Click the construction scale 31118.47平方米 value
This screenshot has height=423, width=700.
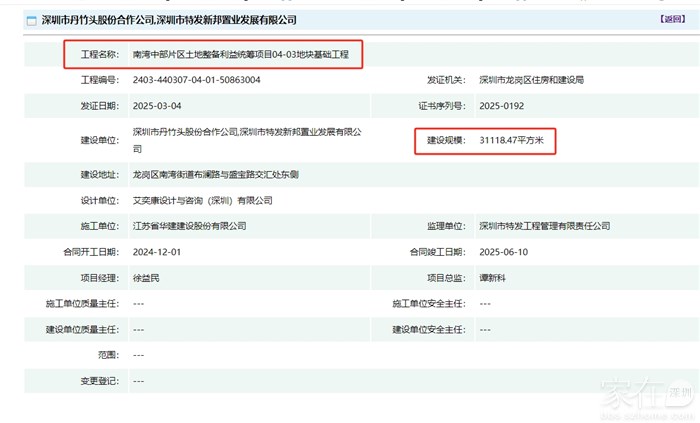(511, 140)
